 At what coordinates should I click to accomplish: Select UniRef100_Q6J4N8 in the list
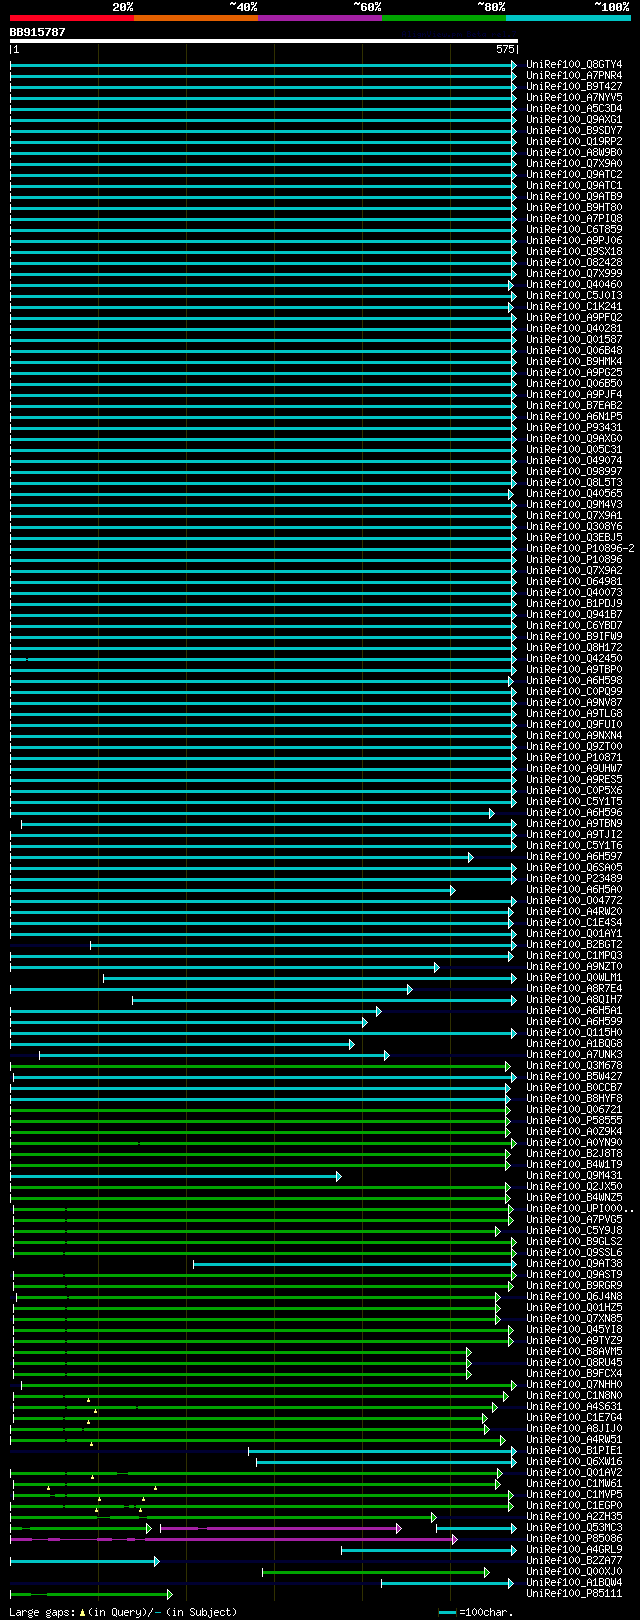574,1296
